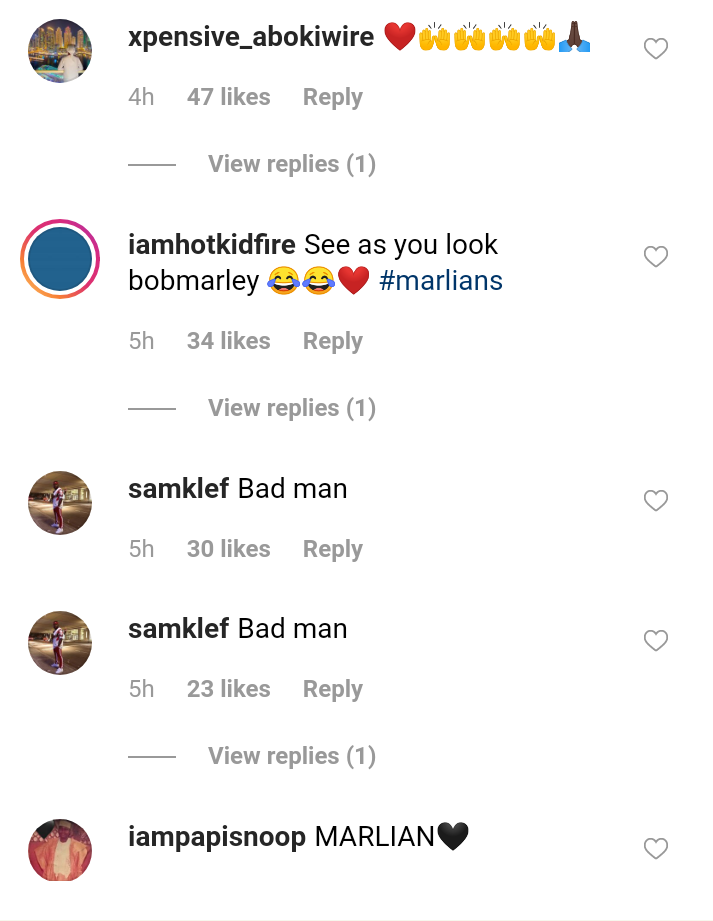Viewport: 713px width, 921px height.
Task: Expand replies under xpensive_abokiwire's comment
Action: 292,164
